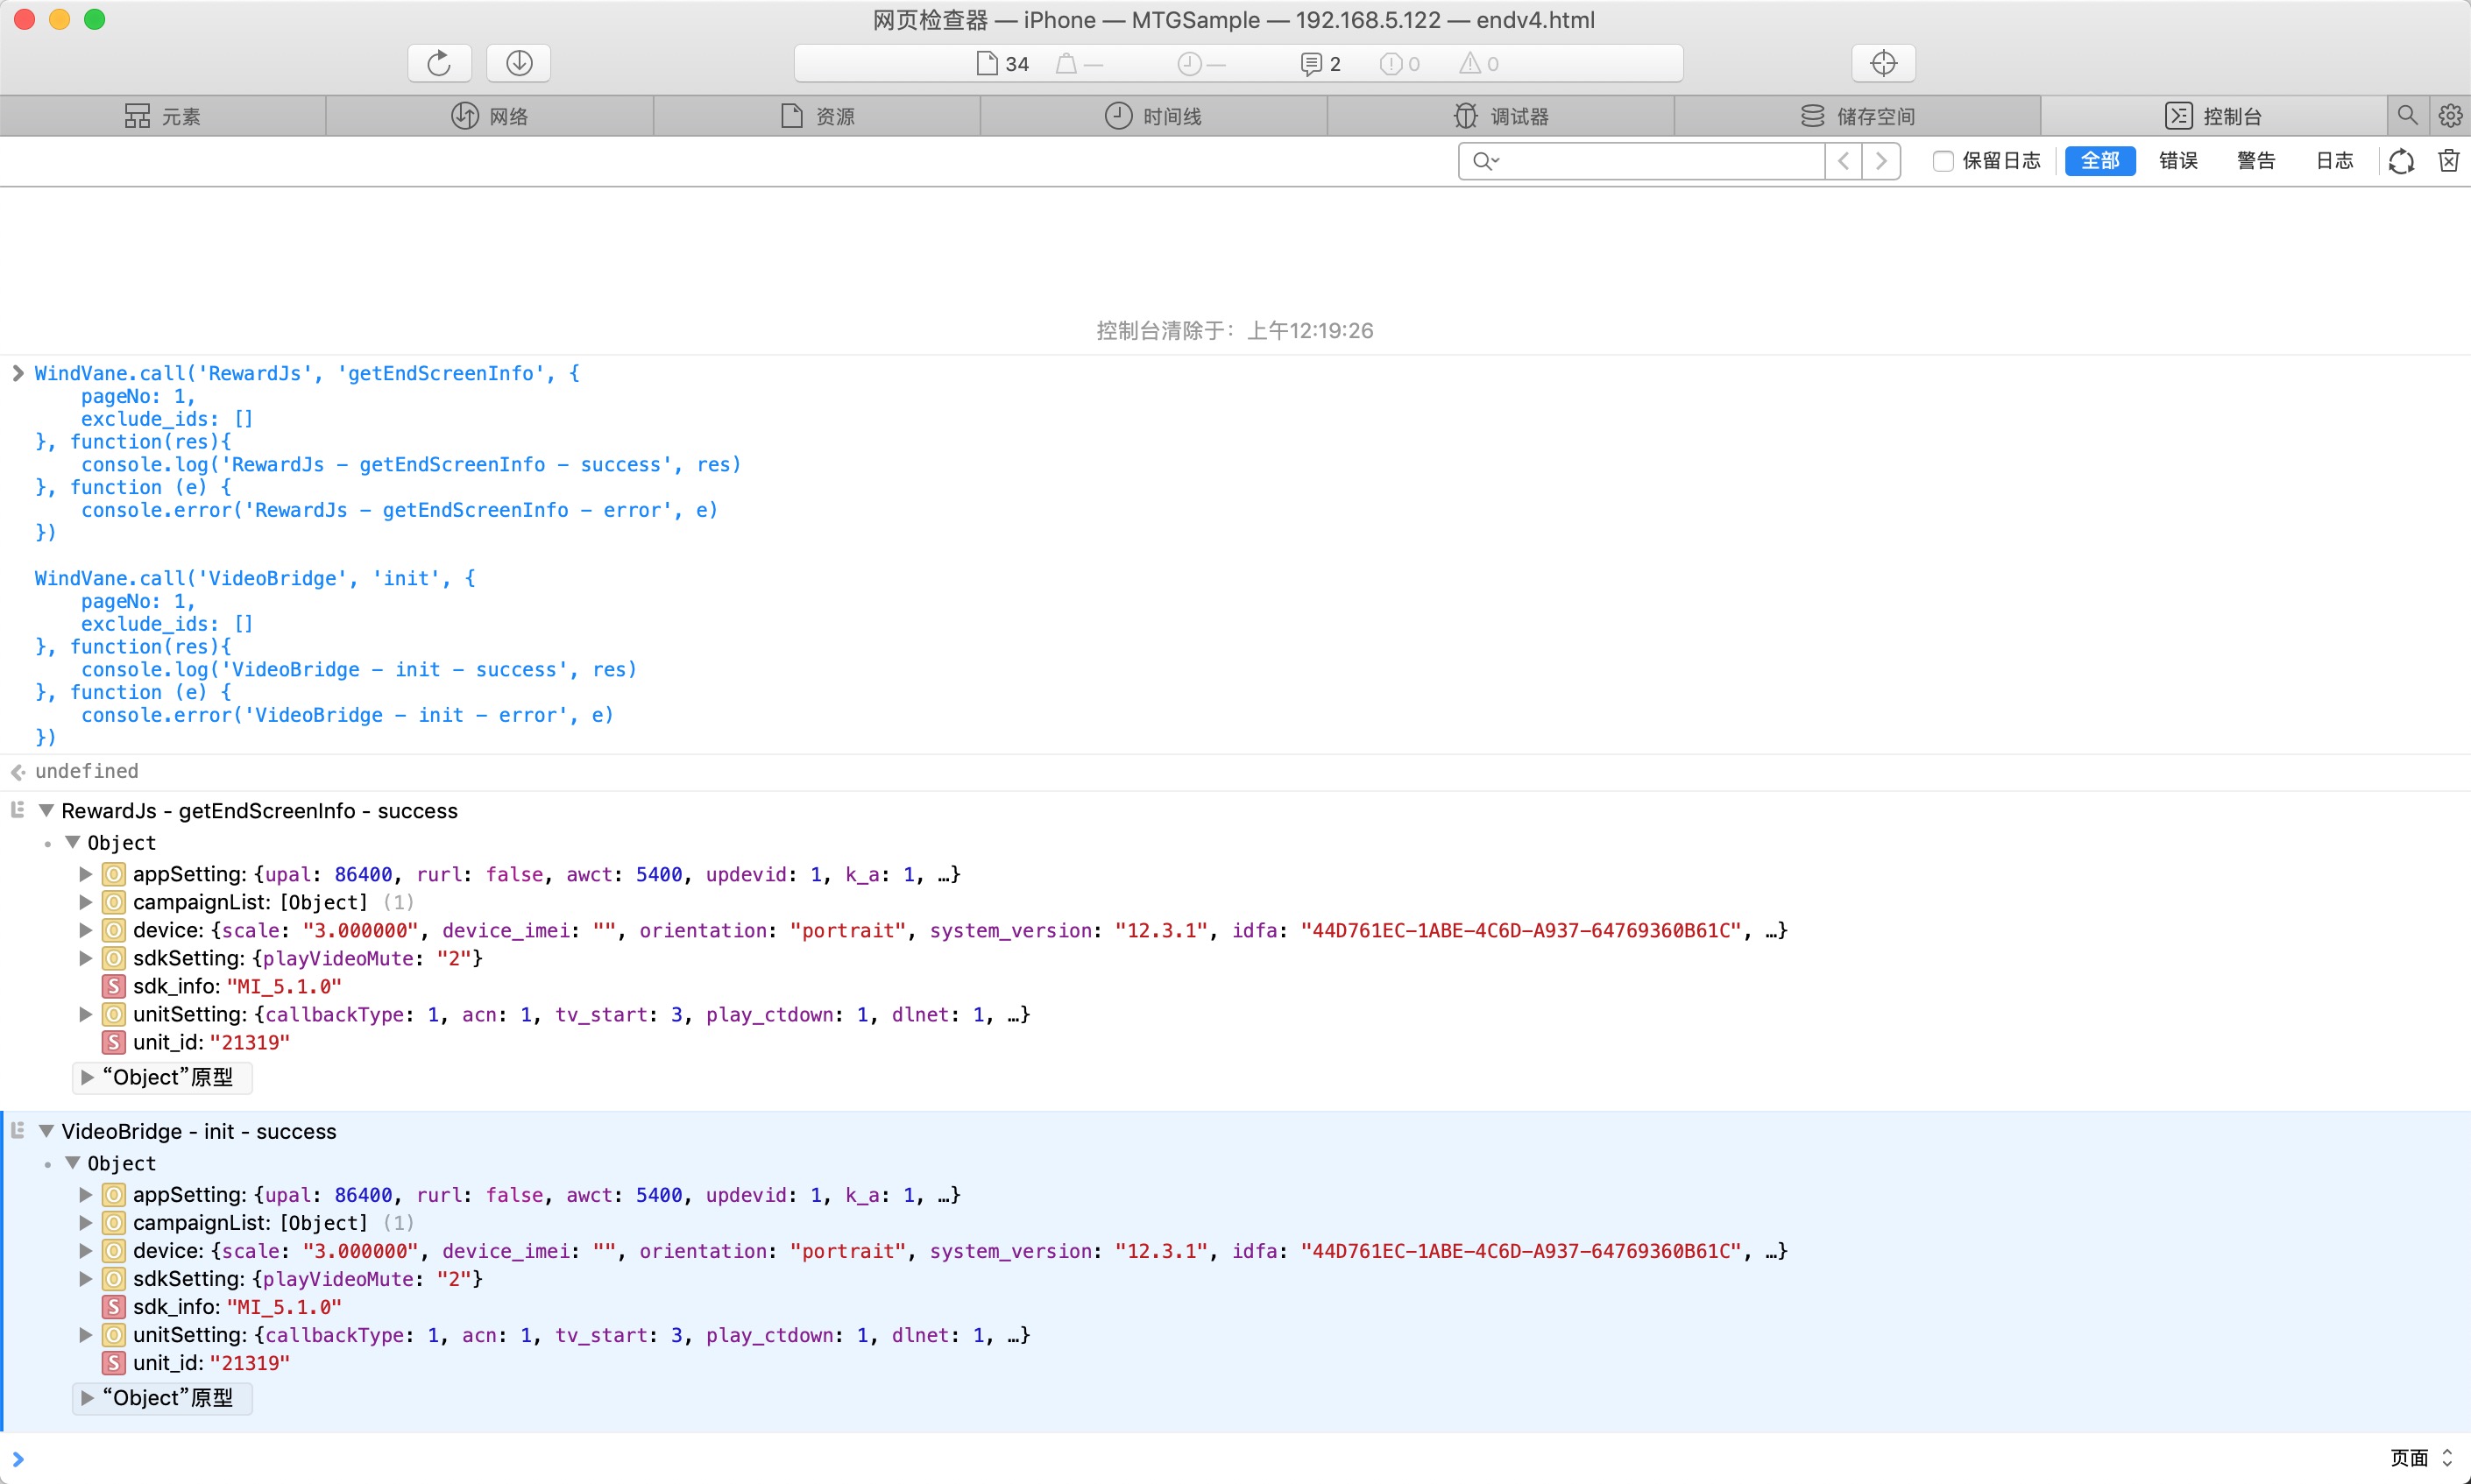The image size is (2471, 1484).
Task: Click the load time clock indicator
Action: point(1200,64)
